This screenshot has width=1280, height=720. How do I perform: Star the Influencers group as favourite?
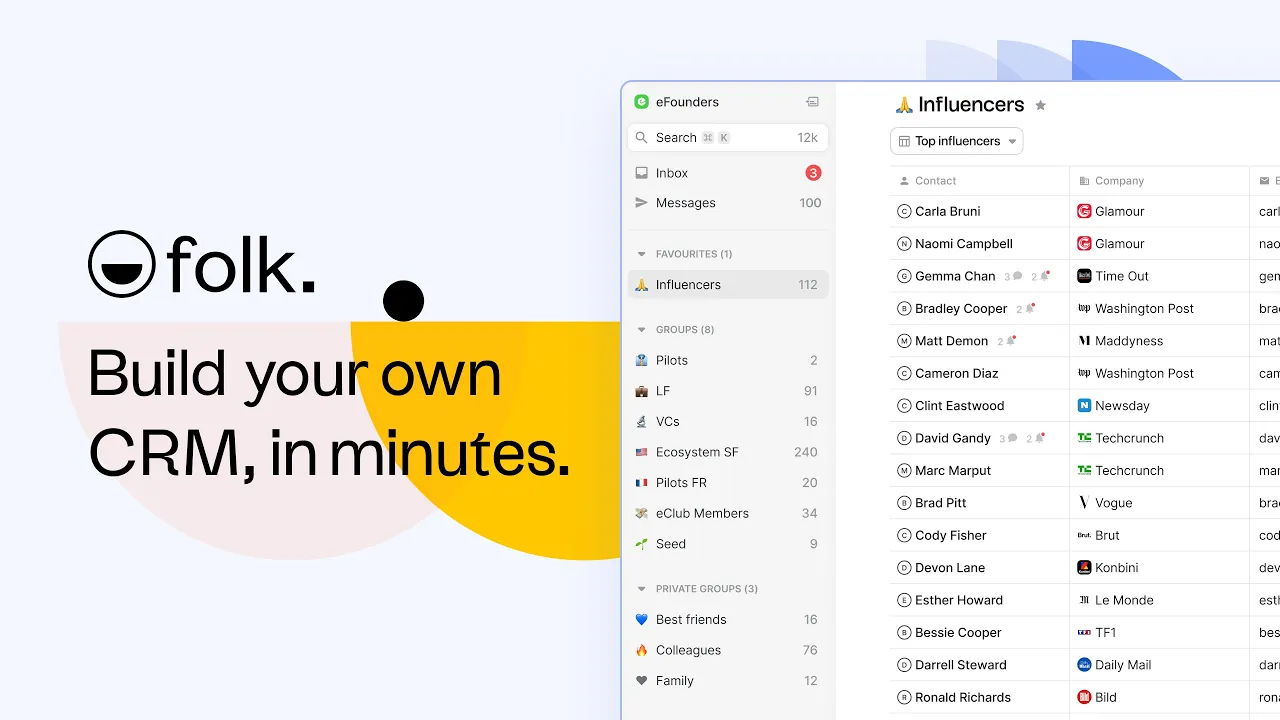[1040, 105]
